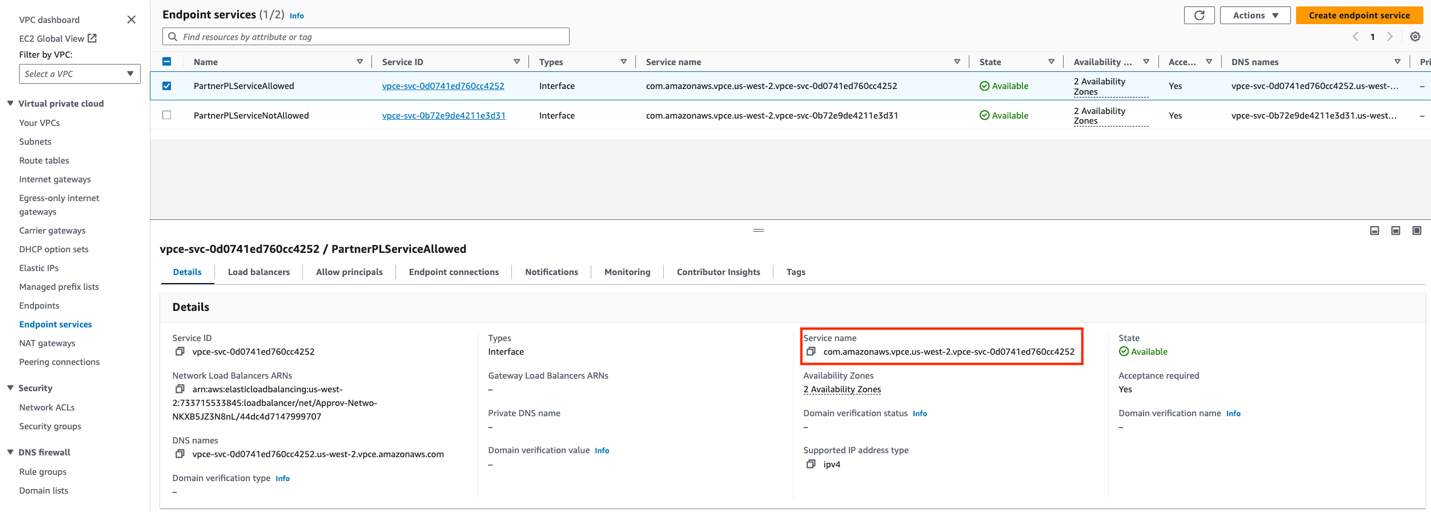This screenshot has height=512, width=1431.
Task: Switch to the Allow principals tab
Action: coord(349,272)
